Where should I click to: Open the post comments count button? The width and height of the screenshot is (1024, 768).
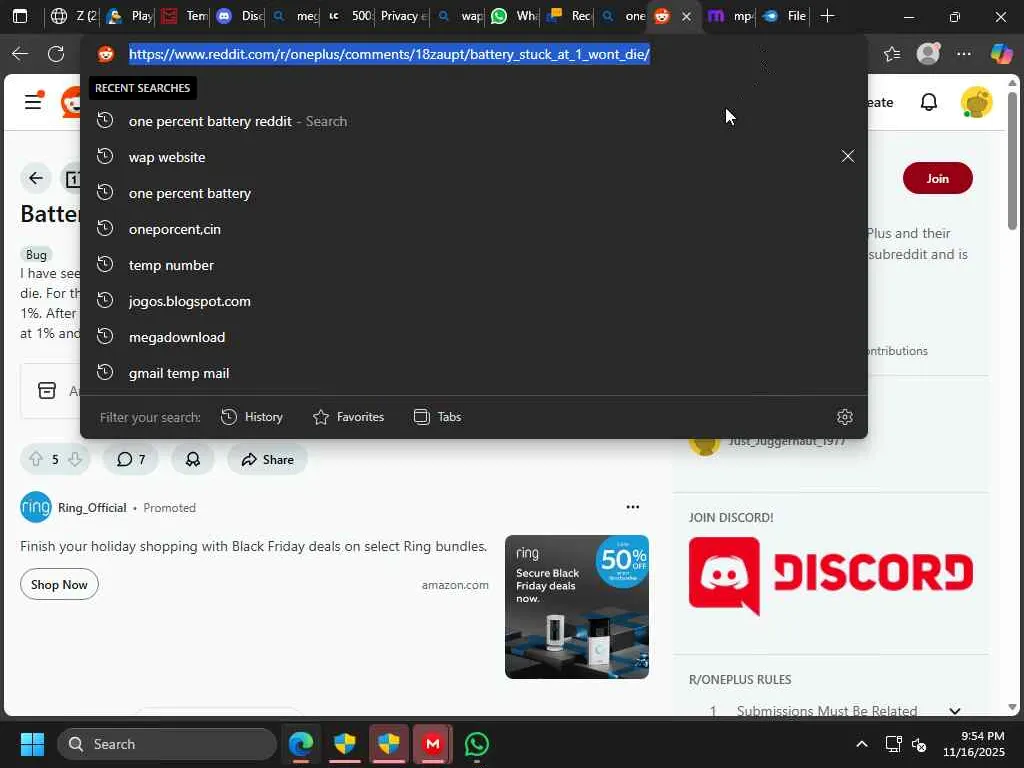point(131,459)
